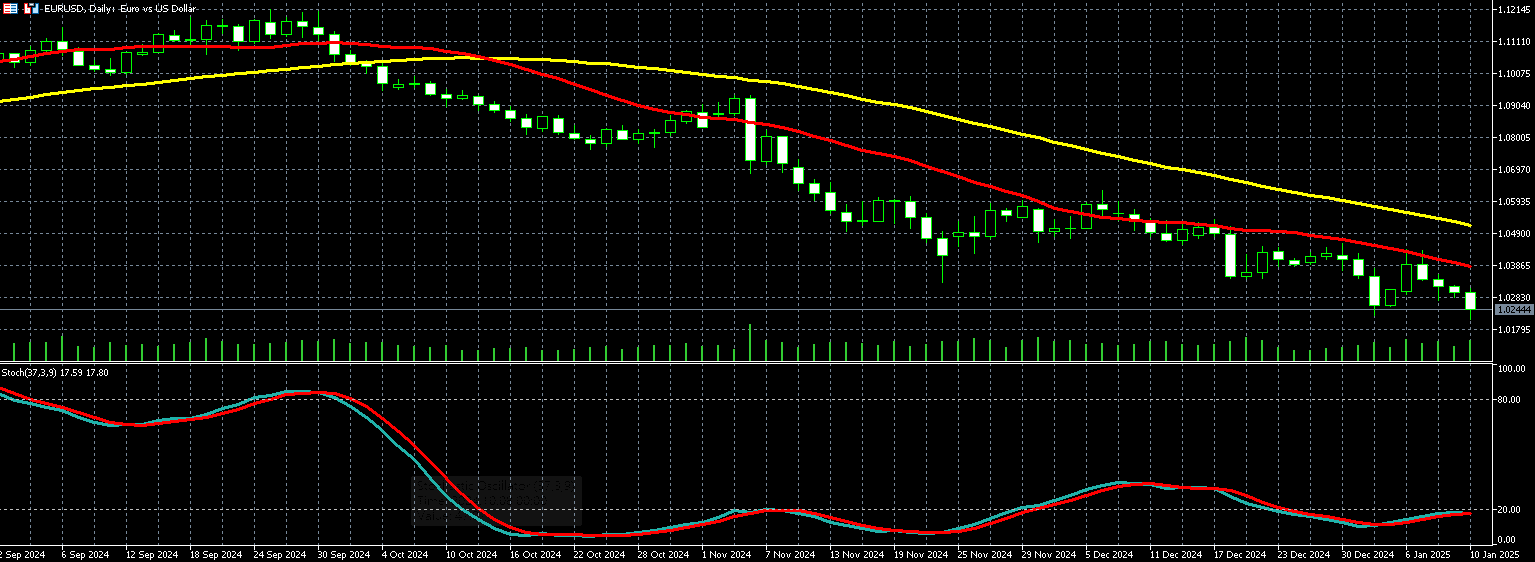Click the 18 Sep 2024 date label
The image size is (1535, 562).
coord(216,554)
